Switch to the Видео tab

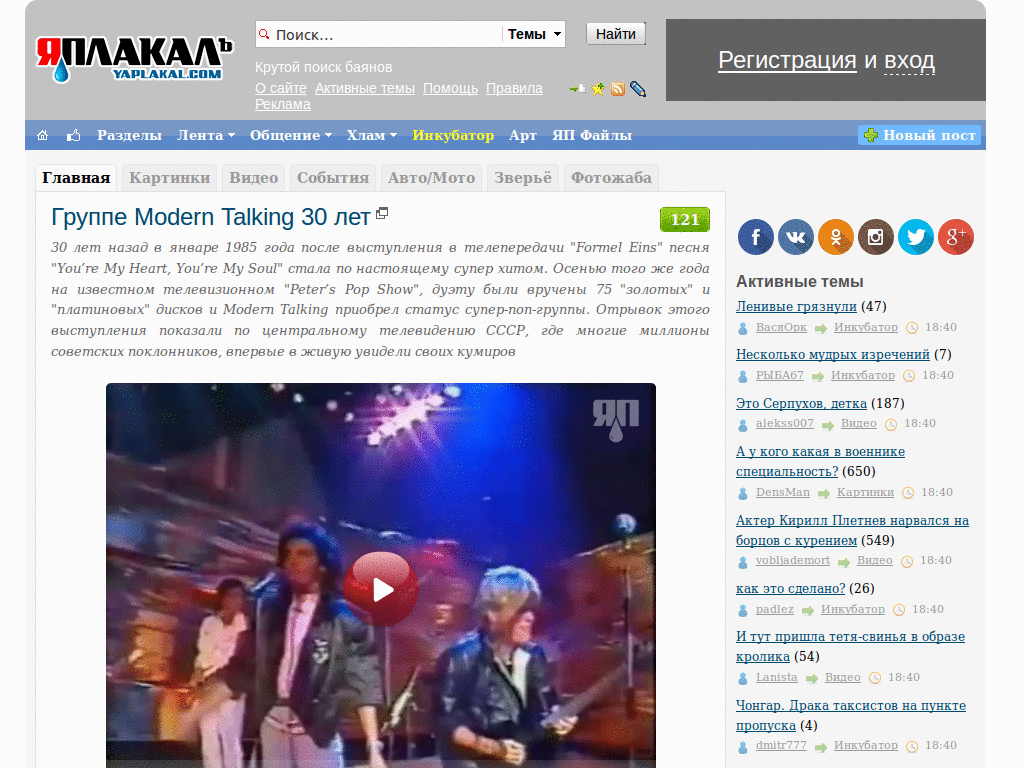(x=253, y=178)
